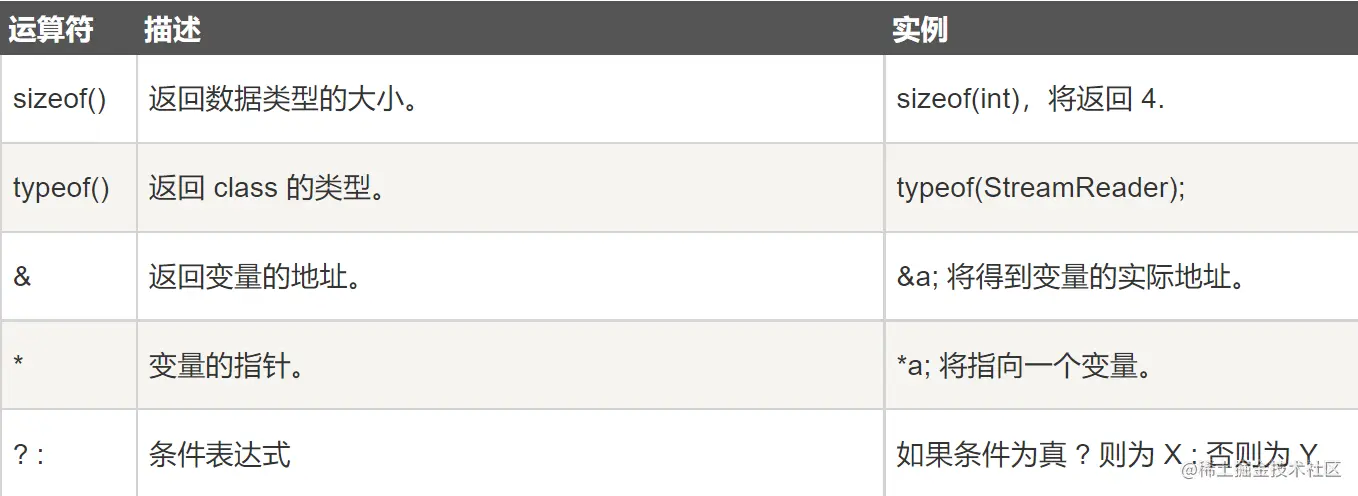Click the word class in typeof description

(245, 188)
